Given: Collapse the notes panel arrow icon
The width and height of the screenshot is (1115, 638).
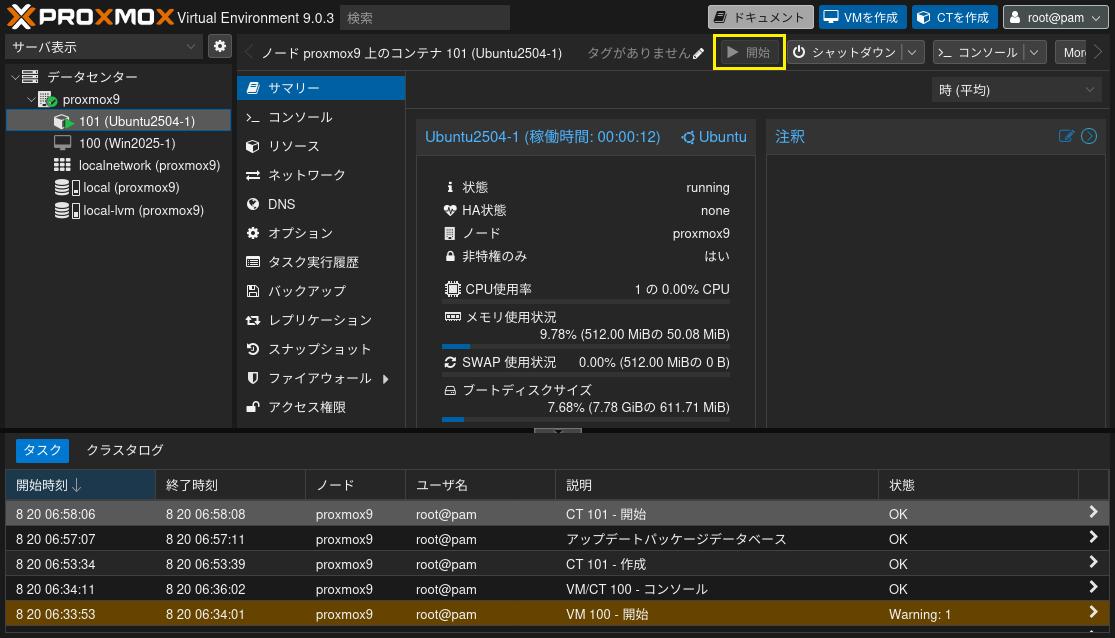Looking at the screenshot, I should pyautogui.click(x=1089, y=136).
